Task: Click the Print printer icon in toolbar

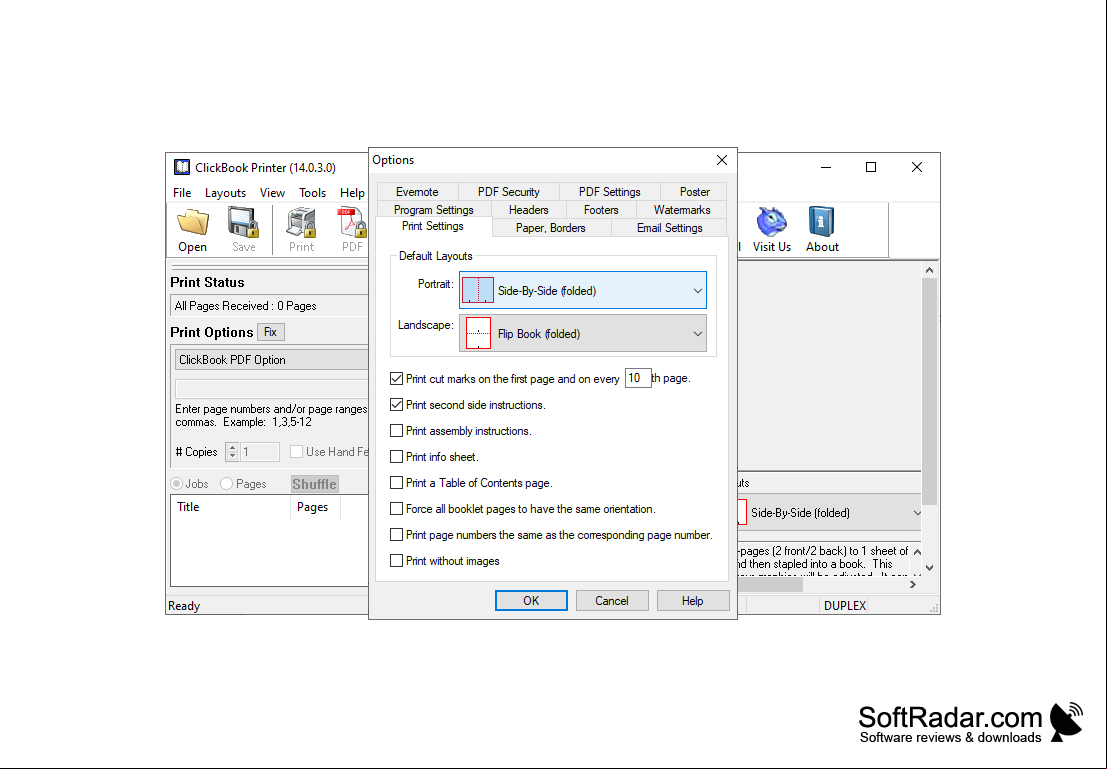Action: click(301, 222)
